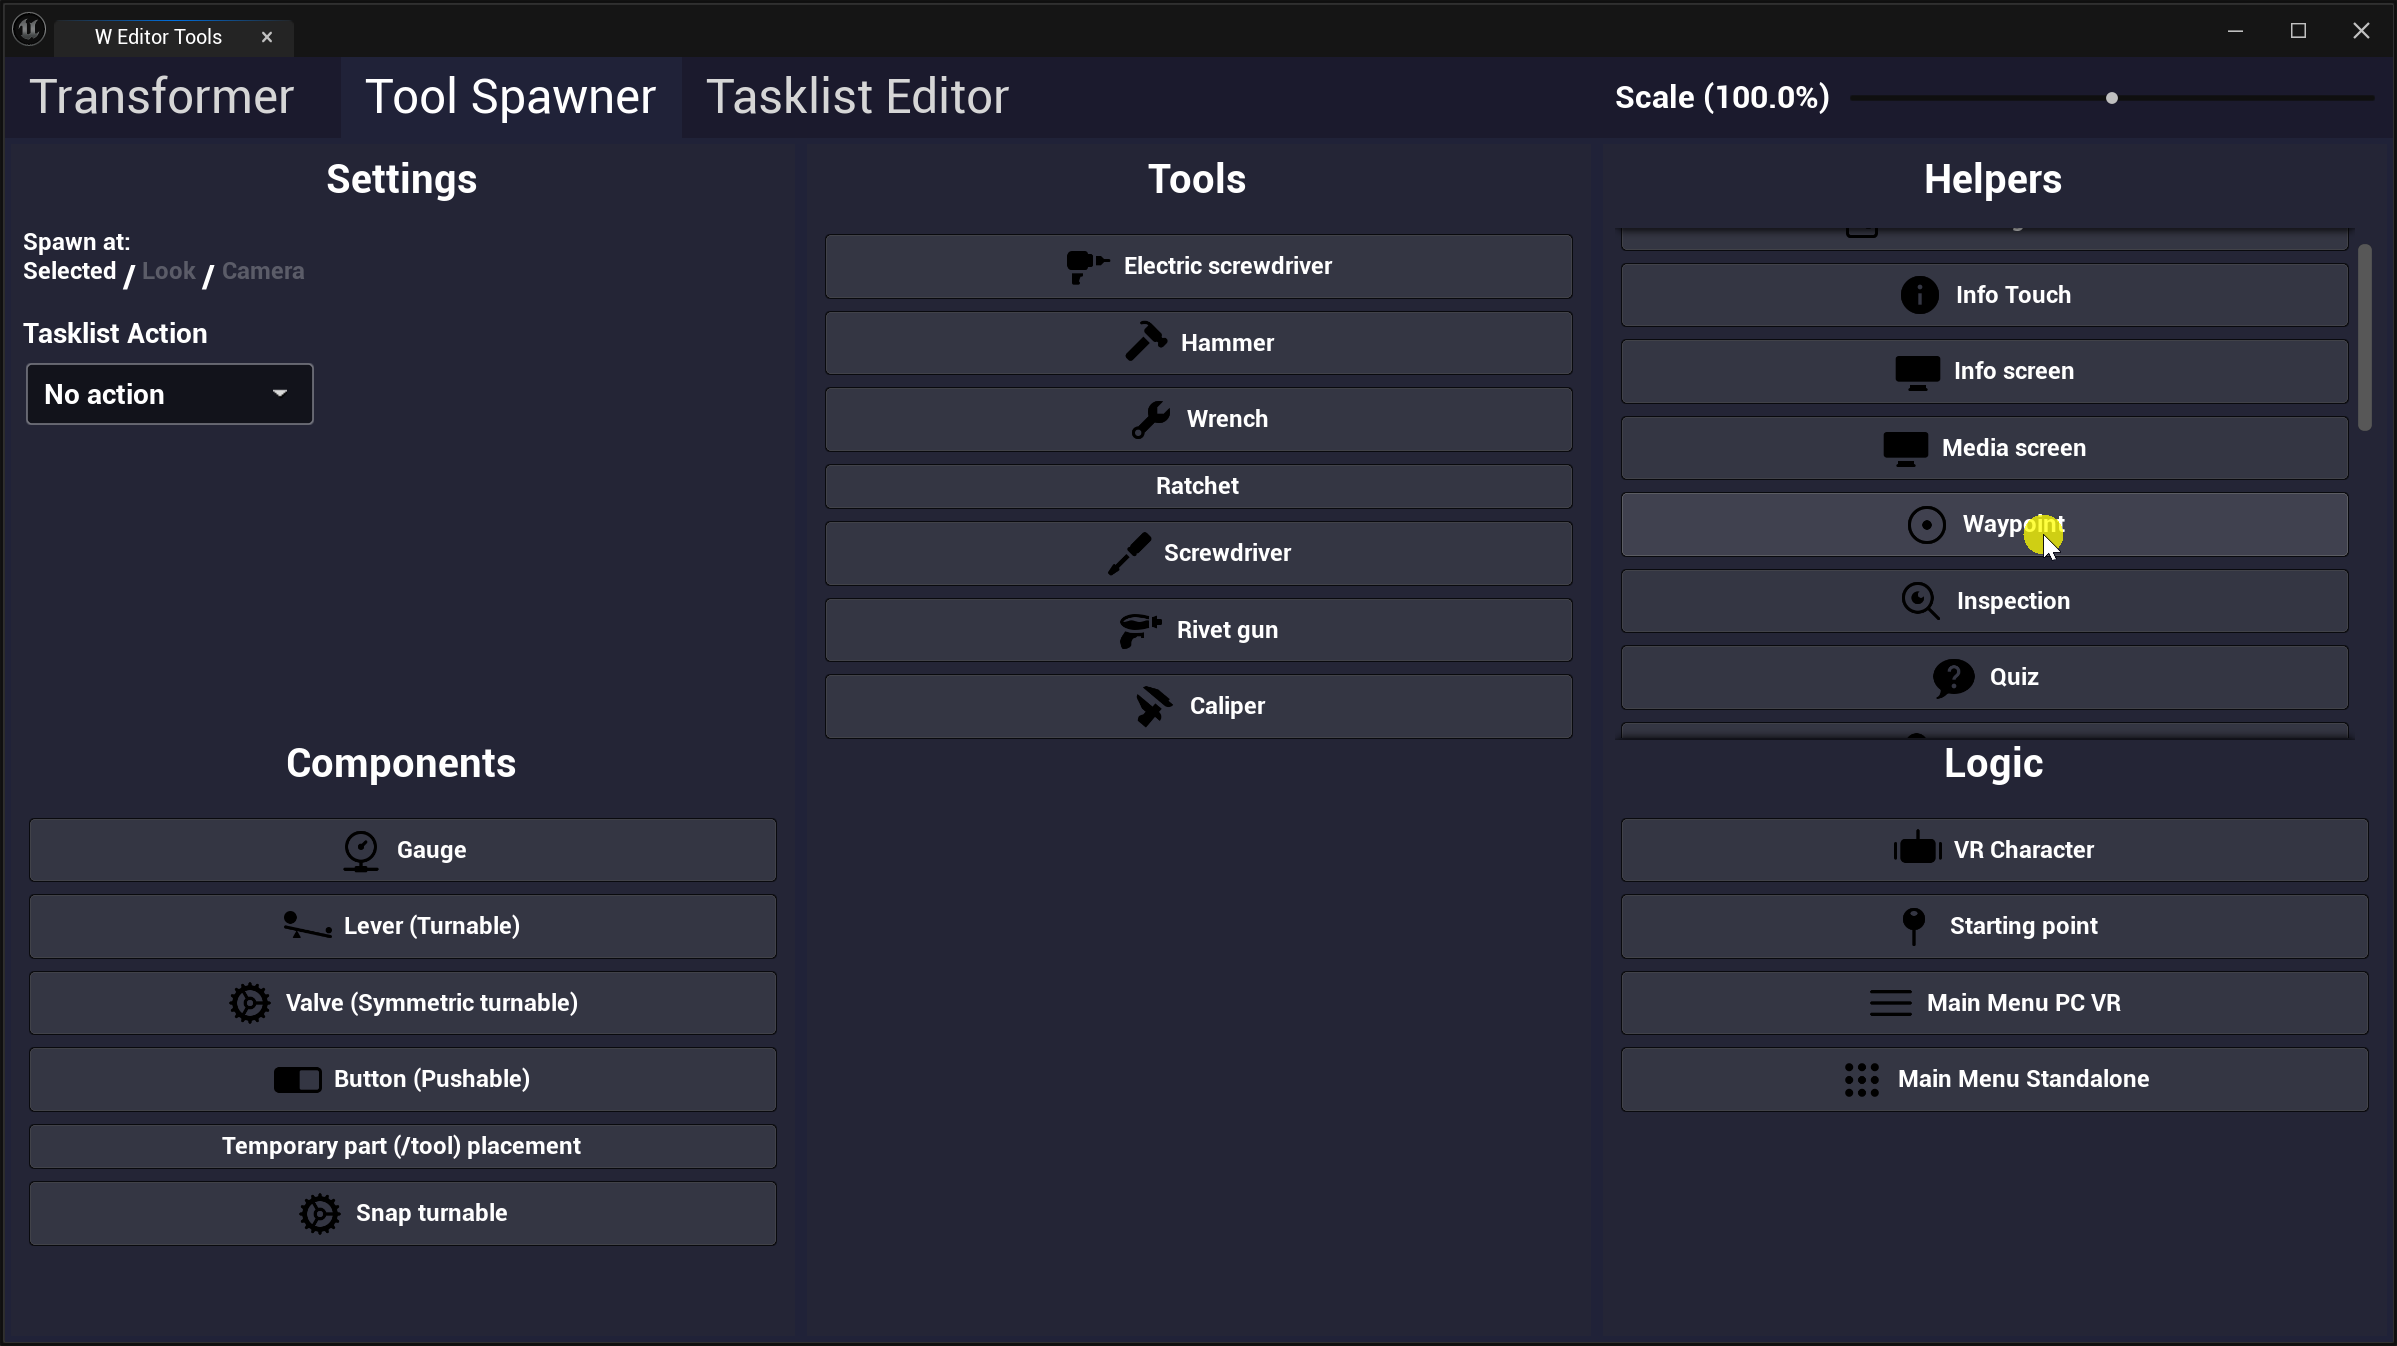Screen dimensions: 2397x1346
Task: Click the Caliper tool icon
Action: coord(1153,706)
